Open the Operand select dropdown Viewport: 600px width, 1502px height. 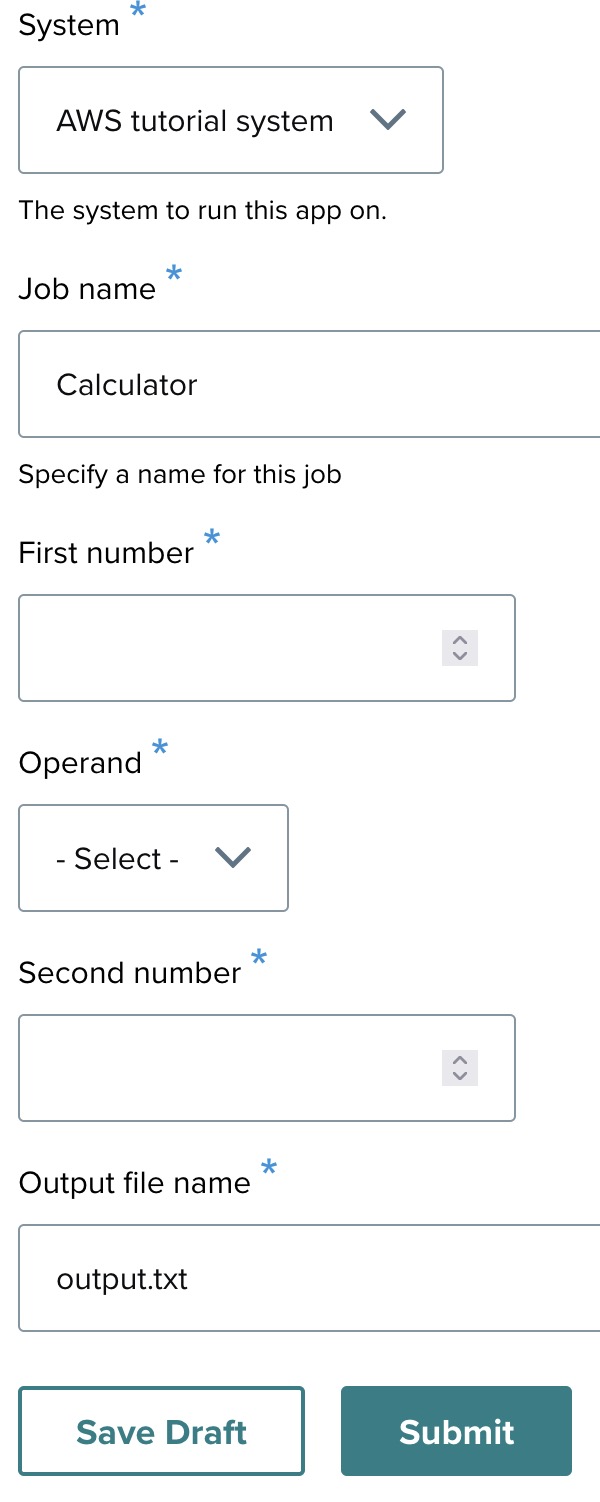[x=153, y=858]
